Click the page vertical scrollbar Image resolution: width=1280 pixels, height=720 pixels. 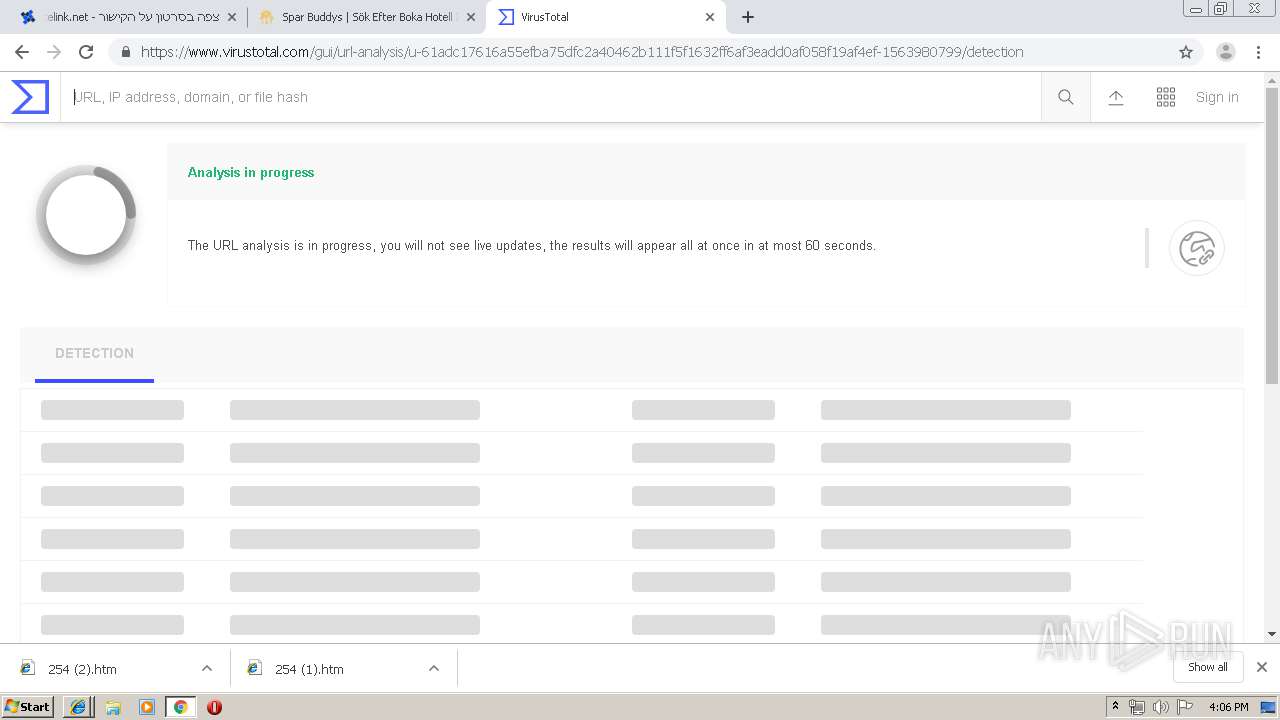(x=1272, y=235)
